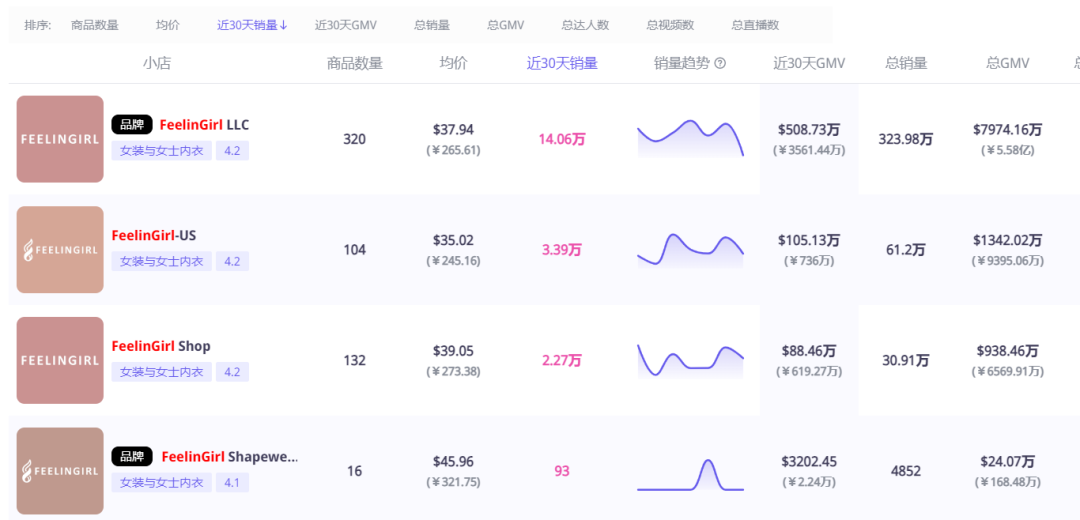Click the 女装与女士内衣 tag on FeelinGirl Shop
Screen dimensions: 1080x520
tap(162, 372)
